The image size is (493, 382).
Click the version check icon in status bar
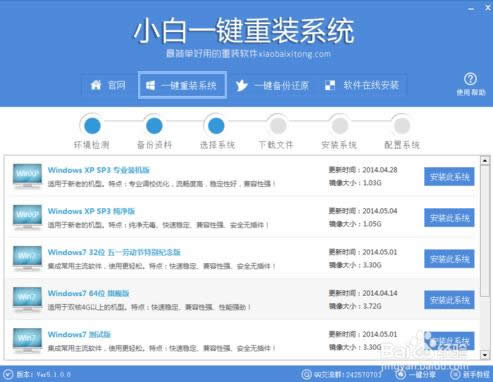click(8, 375)
